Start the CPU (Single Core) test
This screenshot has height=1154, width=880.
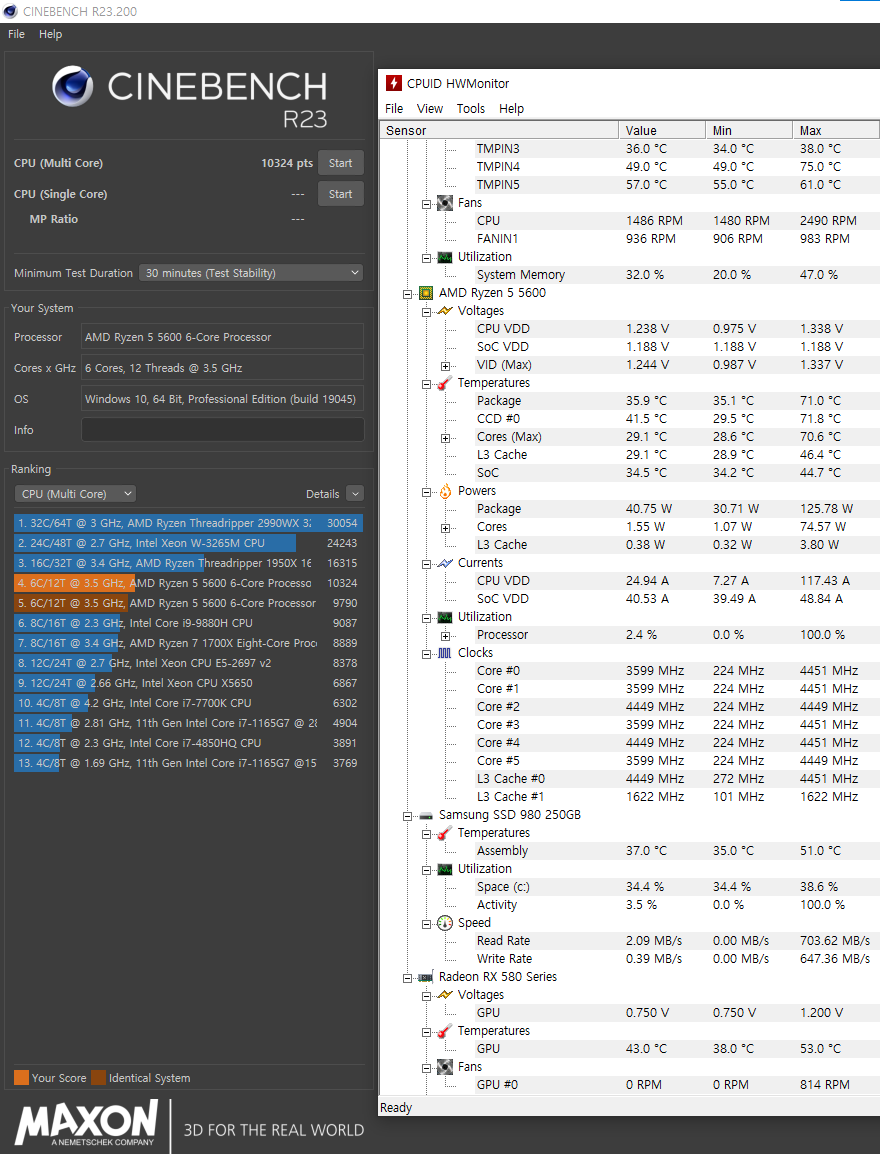pyautogui.click(x=341, y=194)
